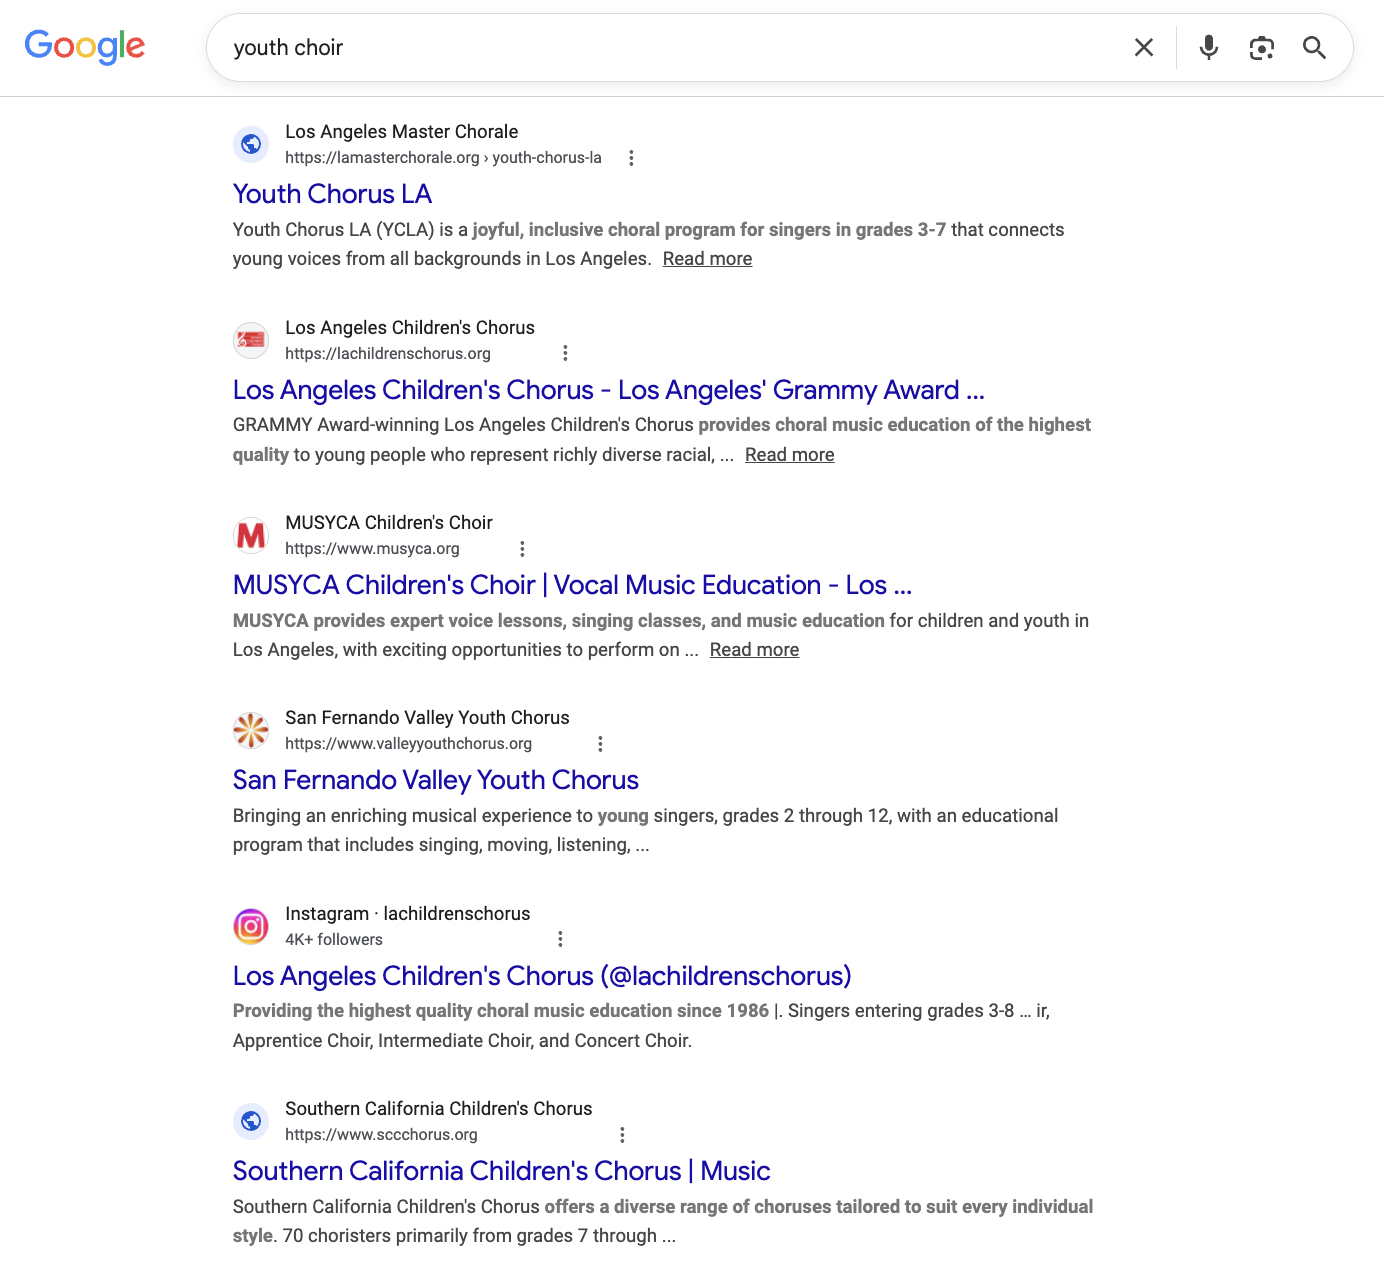The image size is (1384, 1276).
Task: Click the Los Angeles Children's Chorus red favicon
Action: [251, 340]
